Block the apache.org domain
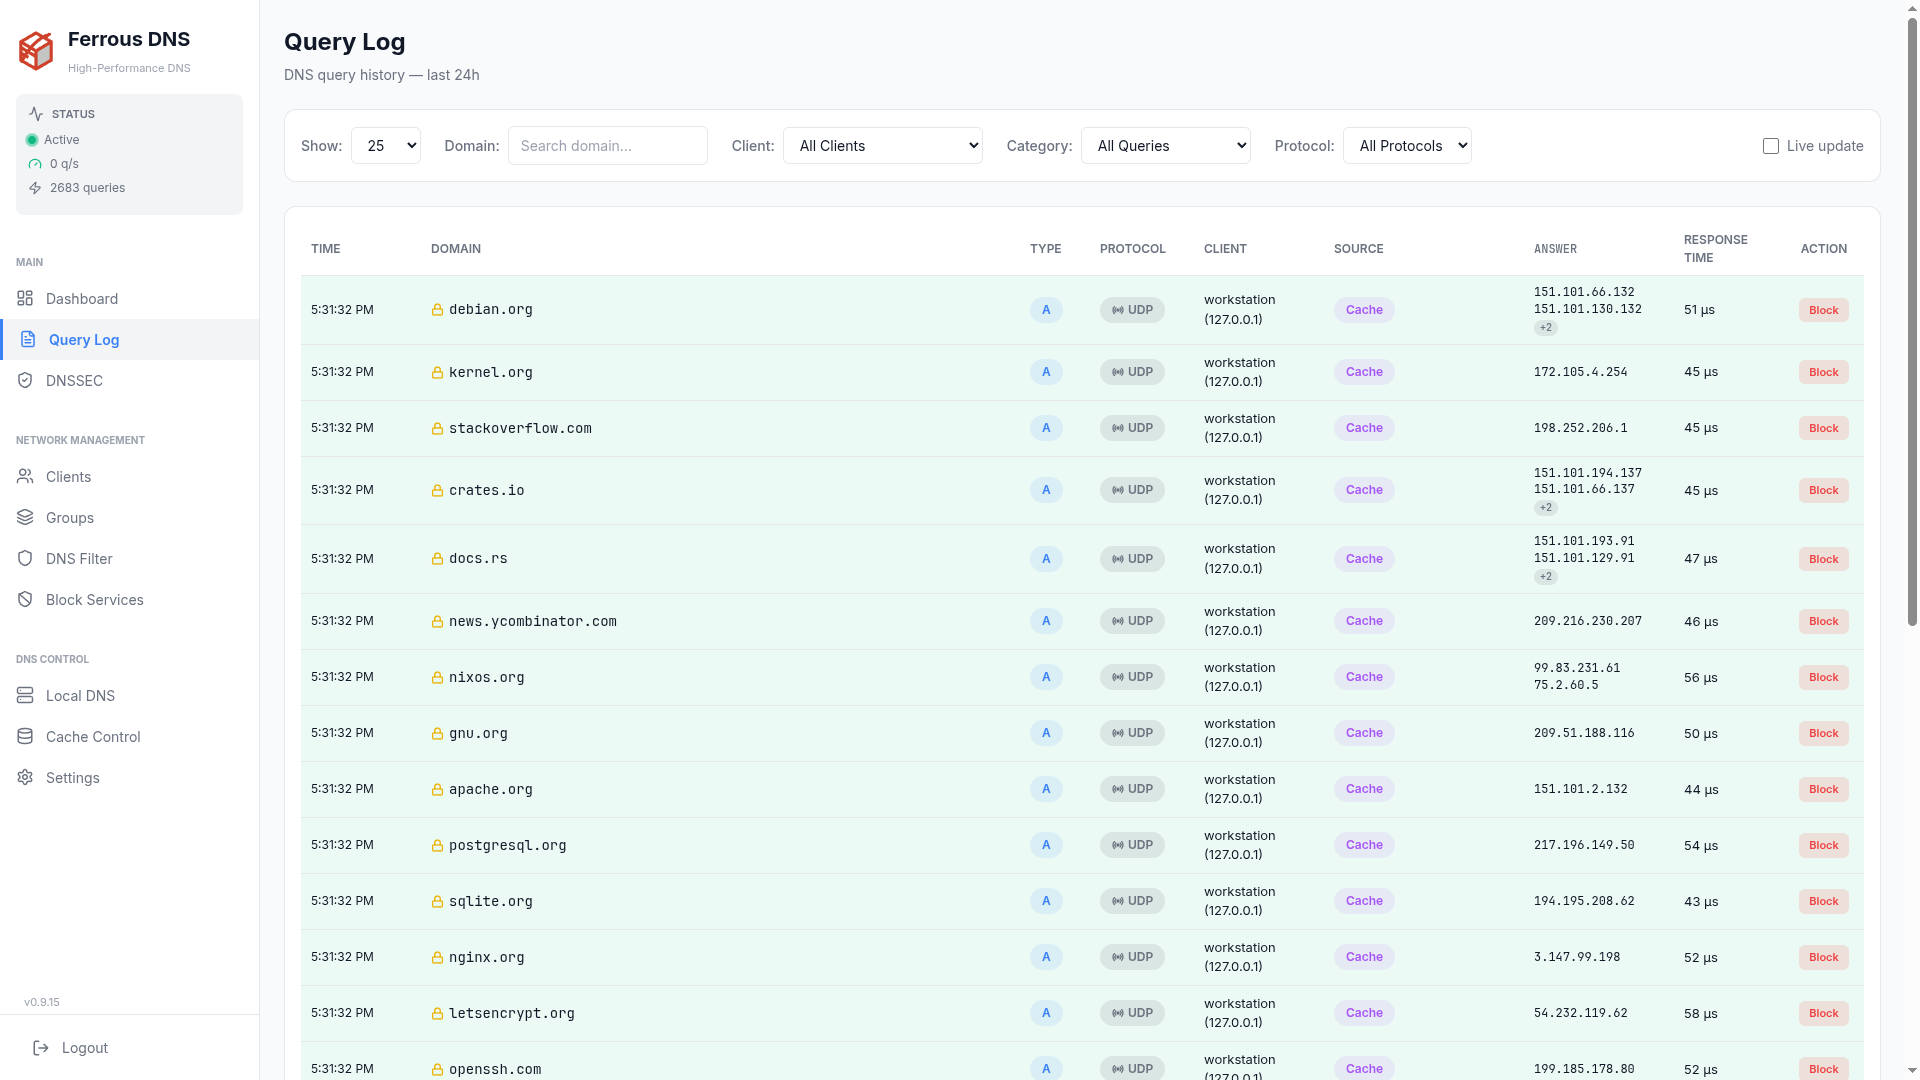Screen dimensions: 1920x1080 [x=1823, y=789]
